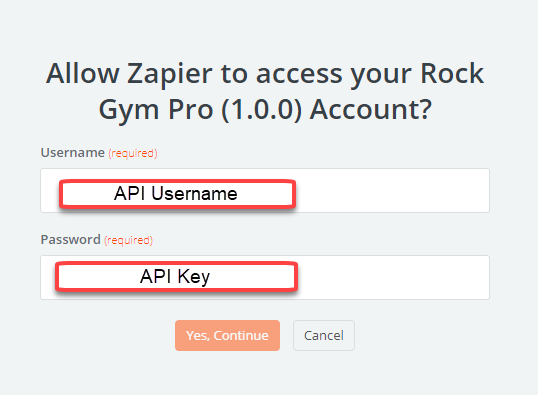Click the Username input field

coord(265,190)
